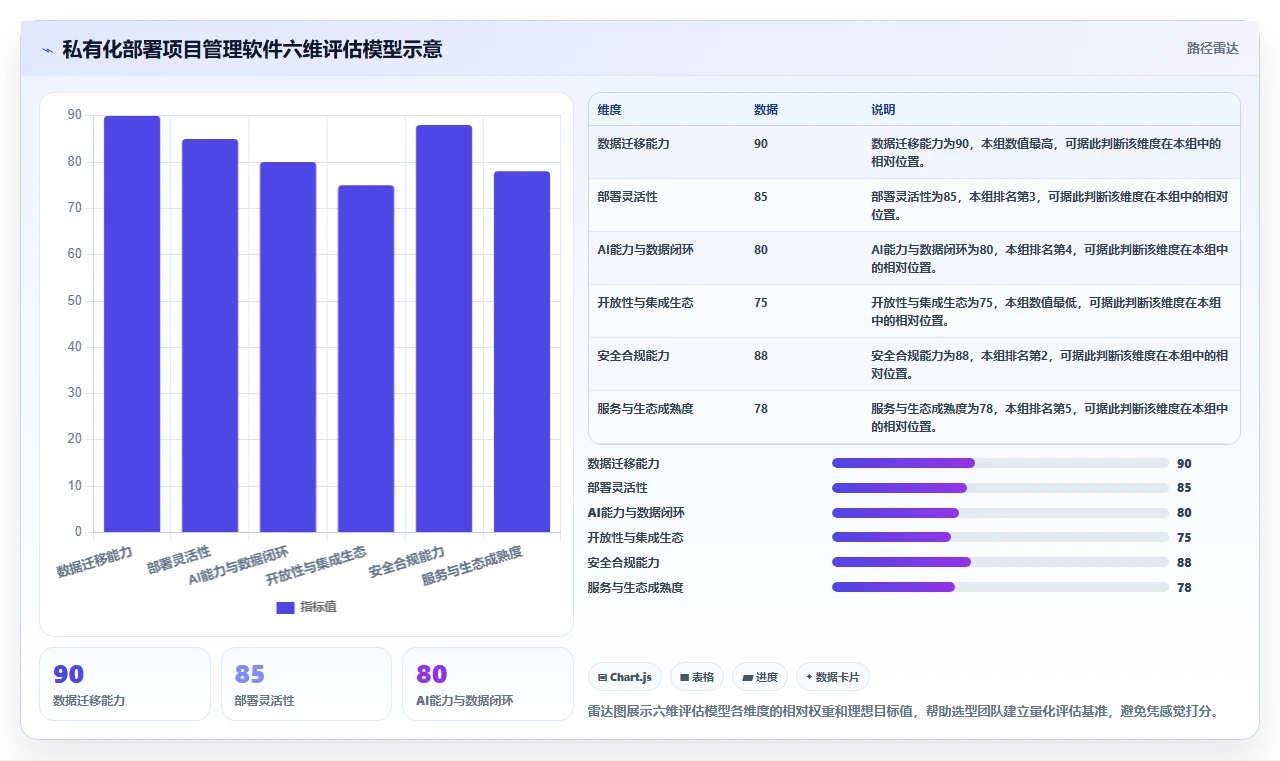Click the 表格 tag
The image size is (1280, 761).
pyautogui.click(x=697, y=677)
